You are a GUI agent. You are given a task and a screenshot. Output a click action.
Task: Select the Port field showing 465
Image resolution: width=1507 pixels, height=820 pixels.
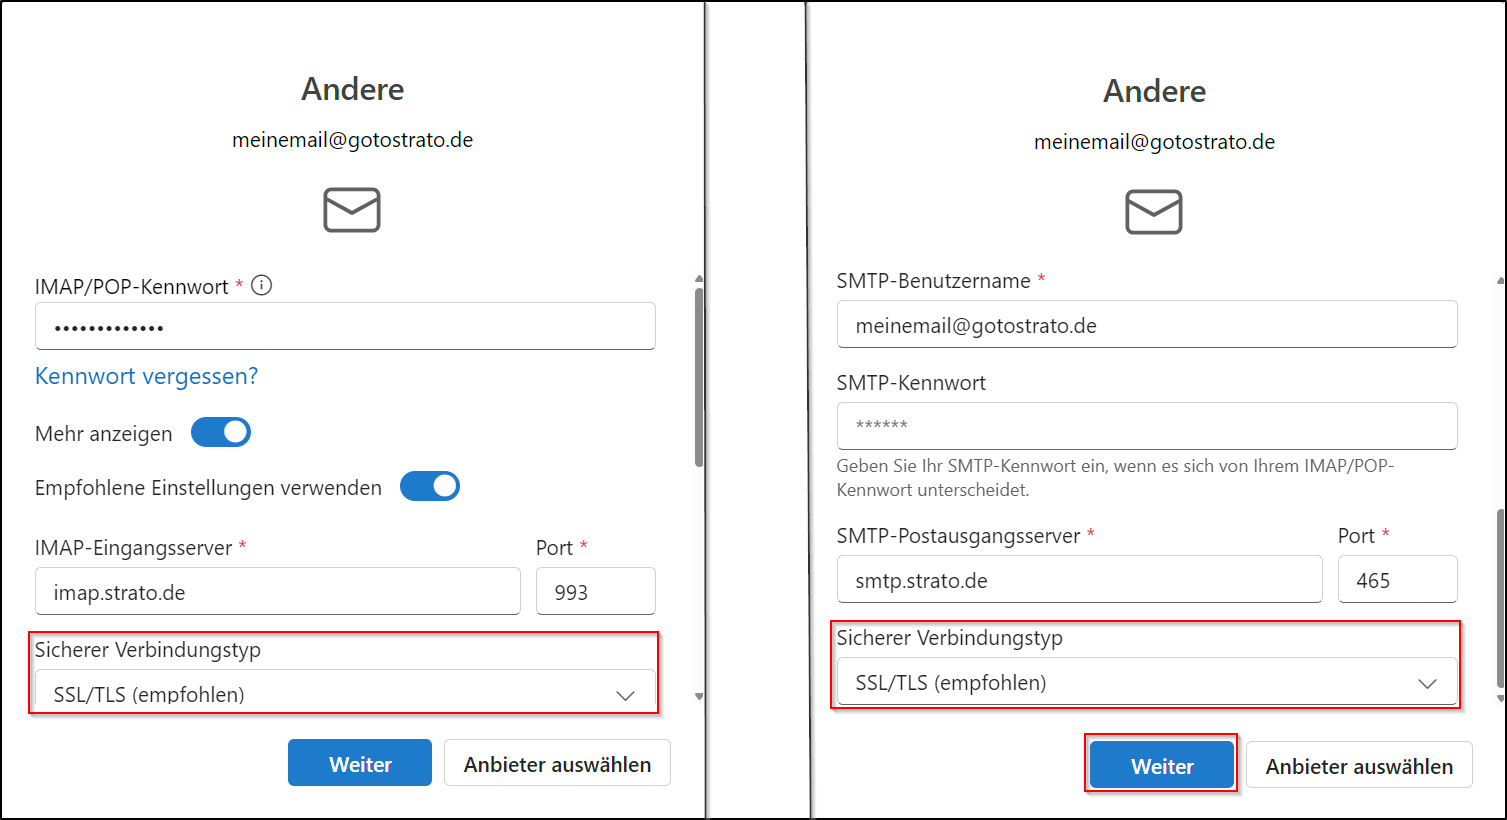[1397, 579]
